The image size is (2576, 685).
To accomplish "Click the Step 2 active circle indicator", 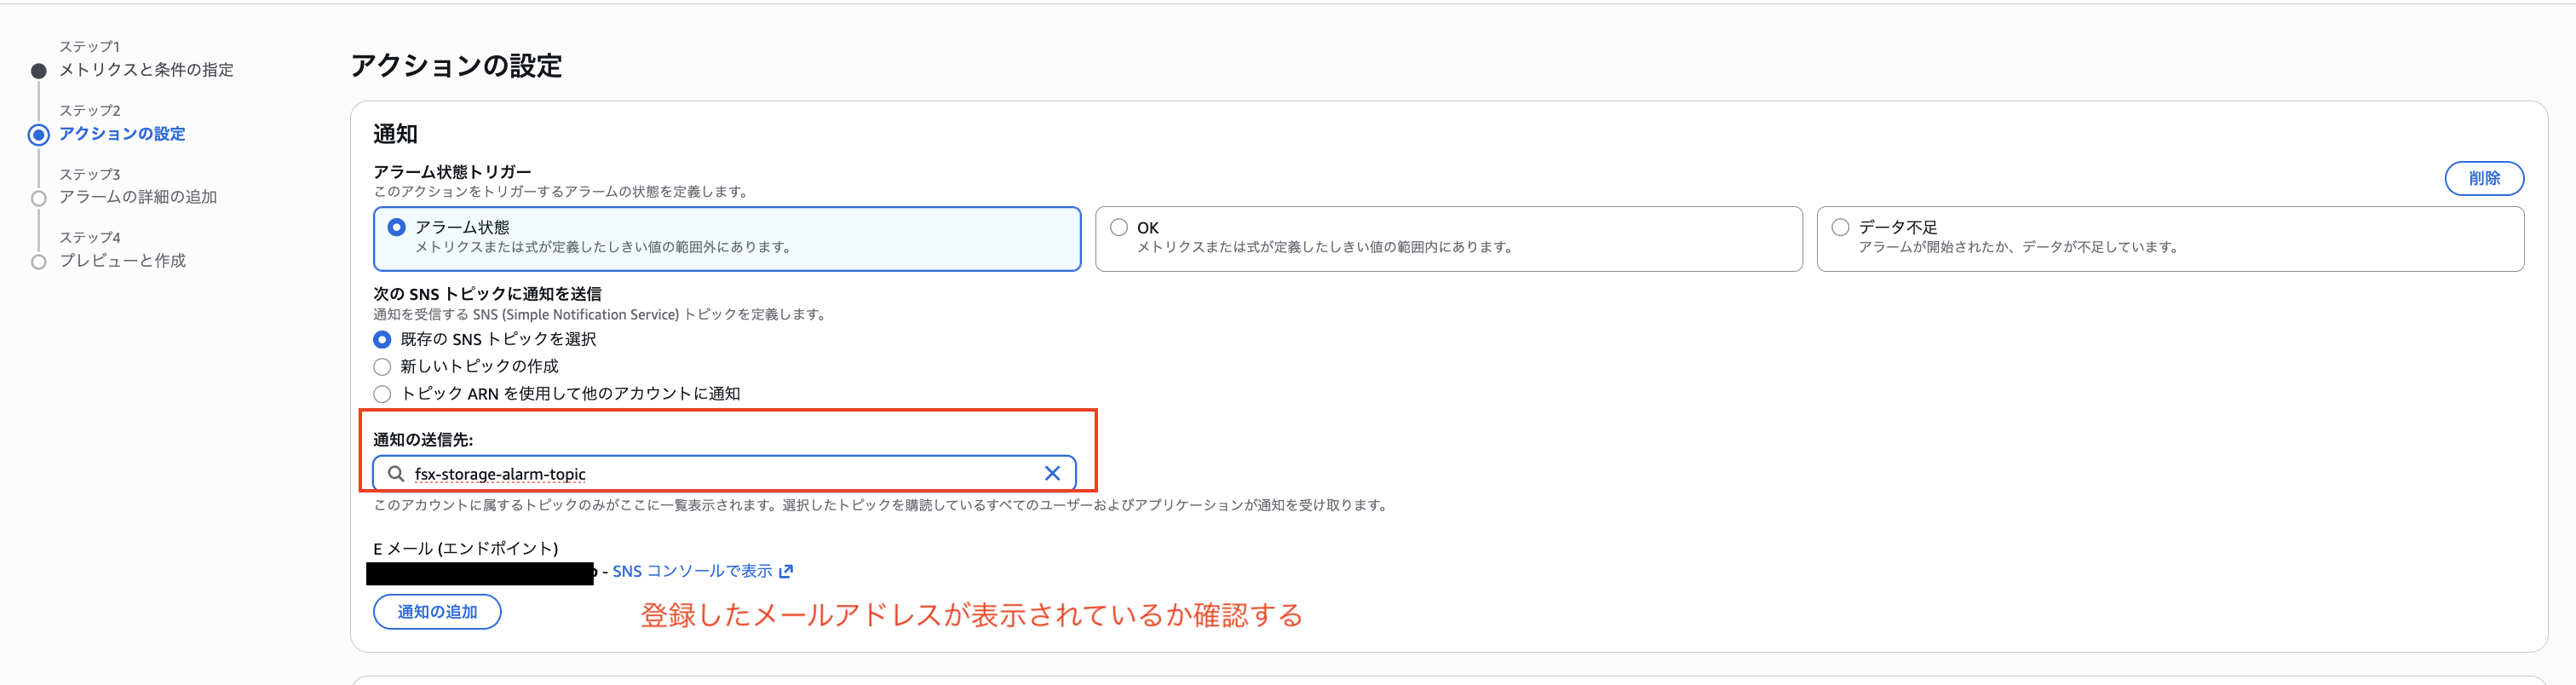I will click(x=39, y=135).
